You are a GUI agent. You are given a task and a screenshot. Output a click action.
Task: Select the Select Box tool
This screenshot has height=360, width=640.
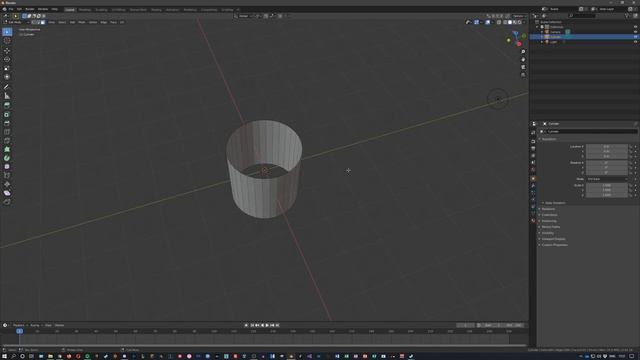coord(7,32)
